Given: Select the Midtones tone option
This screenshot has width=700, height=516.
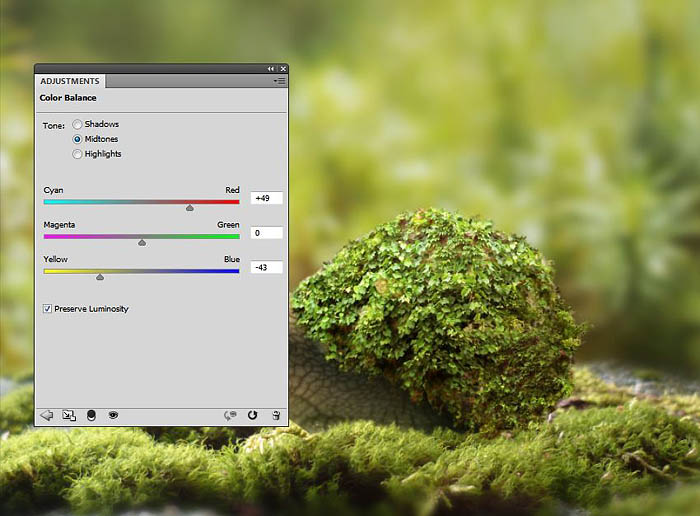Looking at the screenshot, I should (x=78, y=139).
